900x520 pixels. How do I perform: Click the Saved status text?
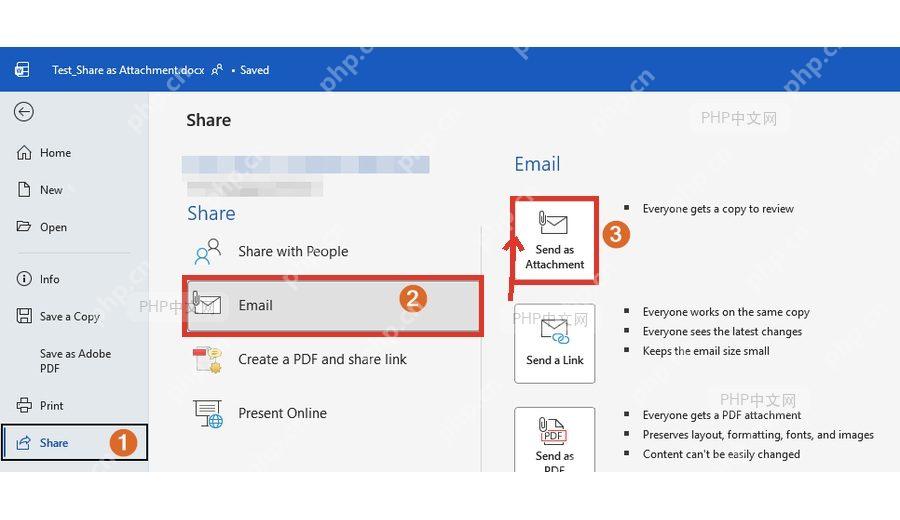pyautogui.click(x=254, y=70)
